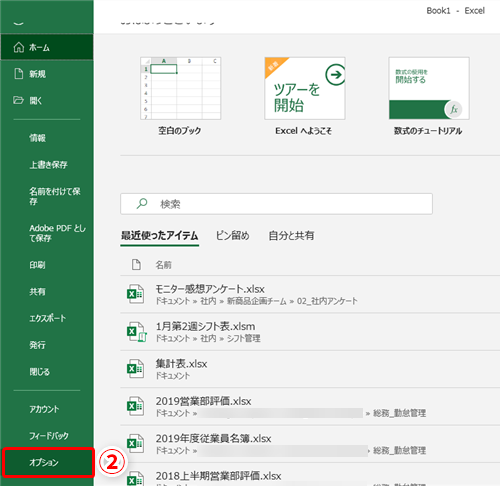Click Excel icon of 集計表.xlsx
The width and height of the screenshot is (500, 486).
(136, 369)
